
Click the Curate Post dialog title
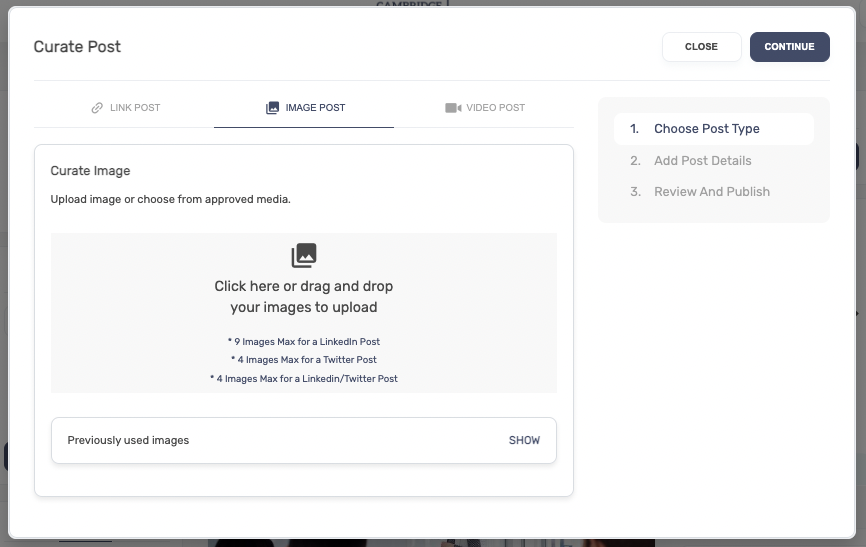[x=77, y=47]
